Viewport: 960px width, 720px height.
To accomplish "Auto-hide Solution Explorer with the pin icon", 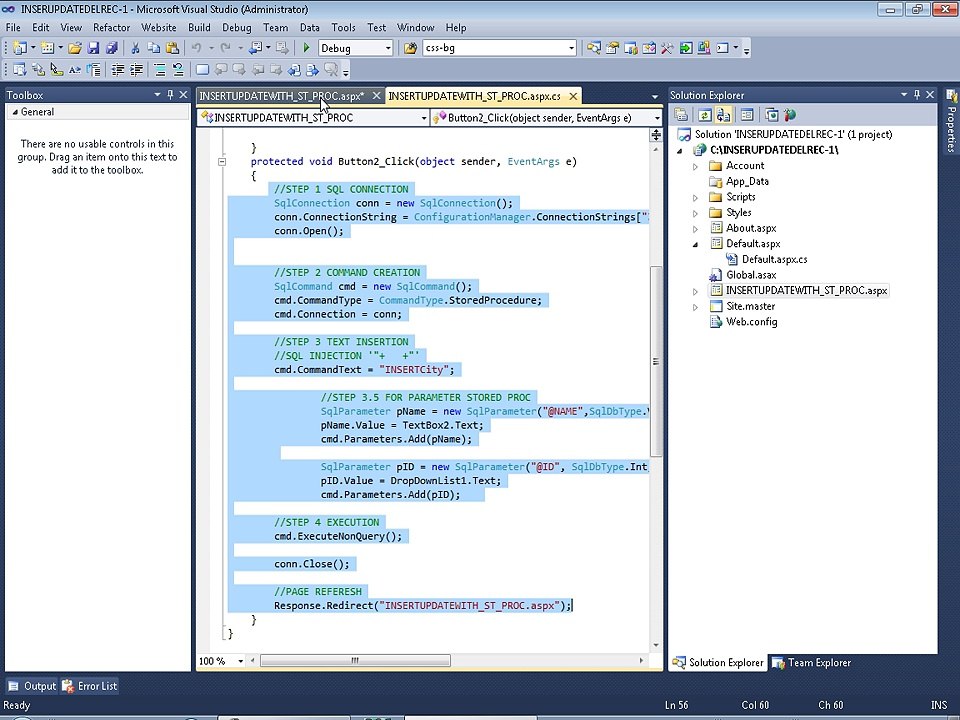I will (x=917, y=95).
